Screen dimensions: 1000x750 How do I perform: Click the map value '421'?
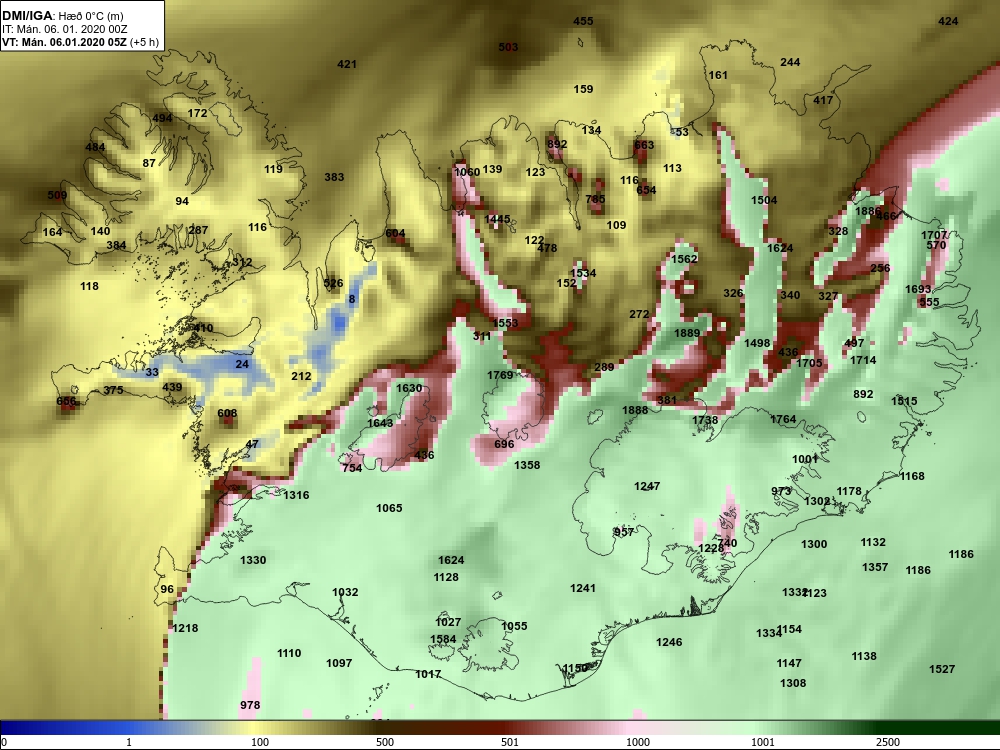[347, 64]
